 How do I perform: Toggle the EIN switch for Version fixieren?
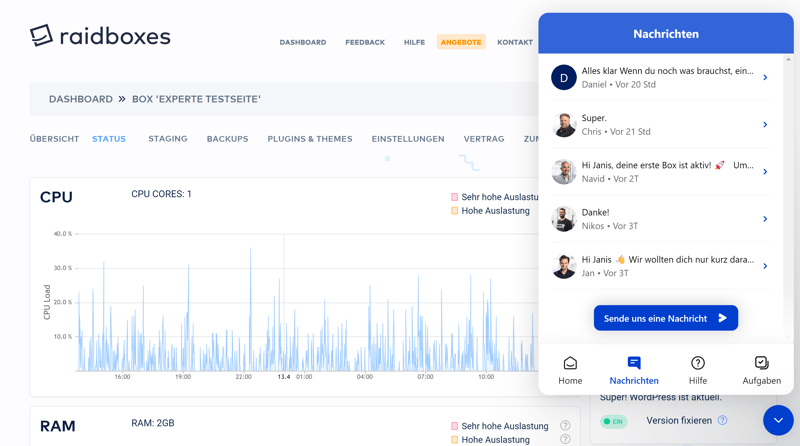coord(613,422)
